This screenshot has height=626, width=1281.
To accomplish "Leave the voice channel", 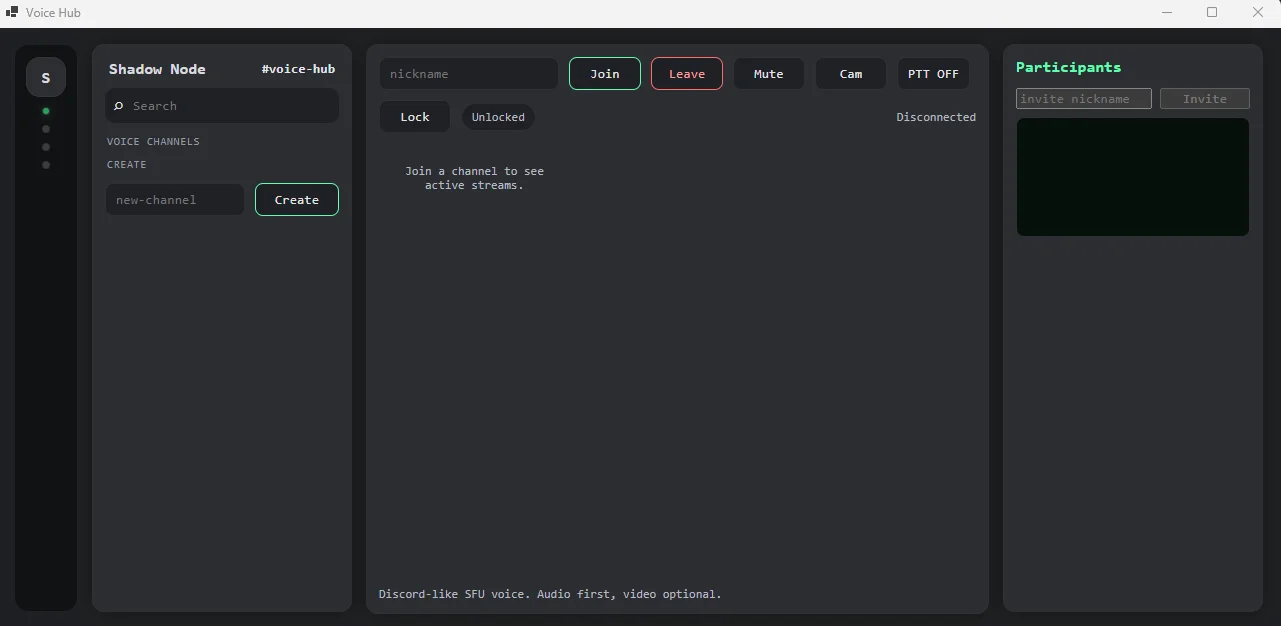I will coord(687,74).
